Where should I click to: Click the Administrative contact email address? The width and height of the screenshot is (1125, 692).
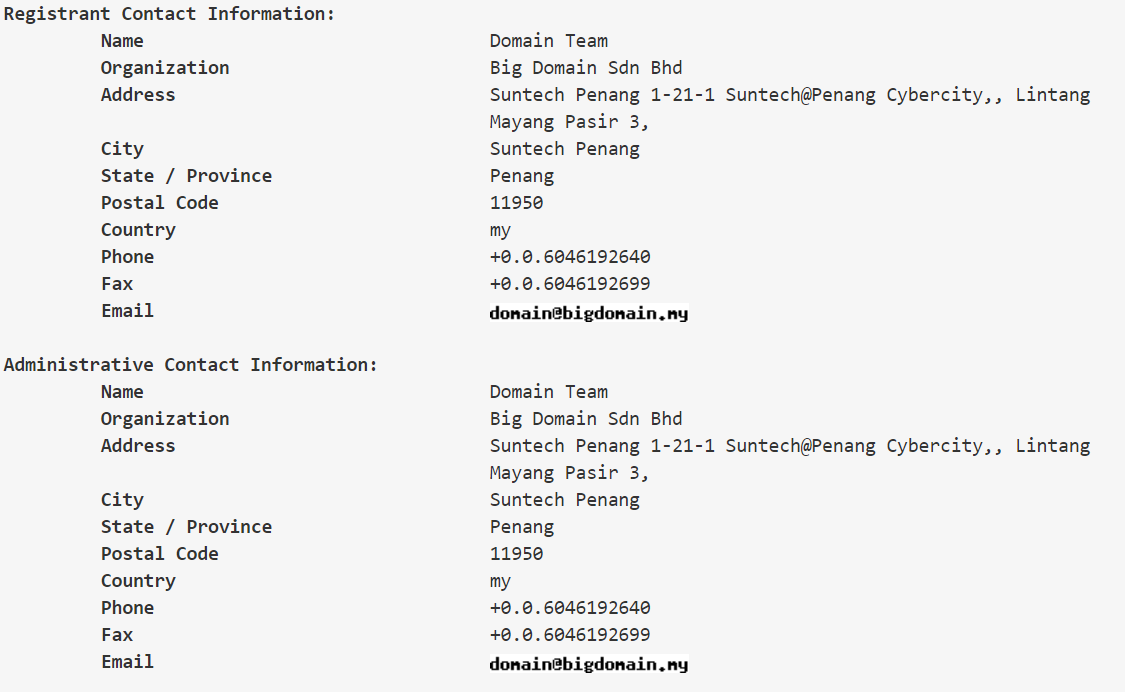588,664
